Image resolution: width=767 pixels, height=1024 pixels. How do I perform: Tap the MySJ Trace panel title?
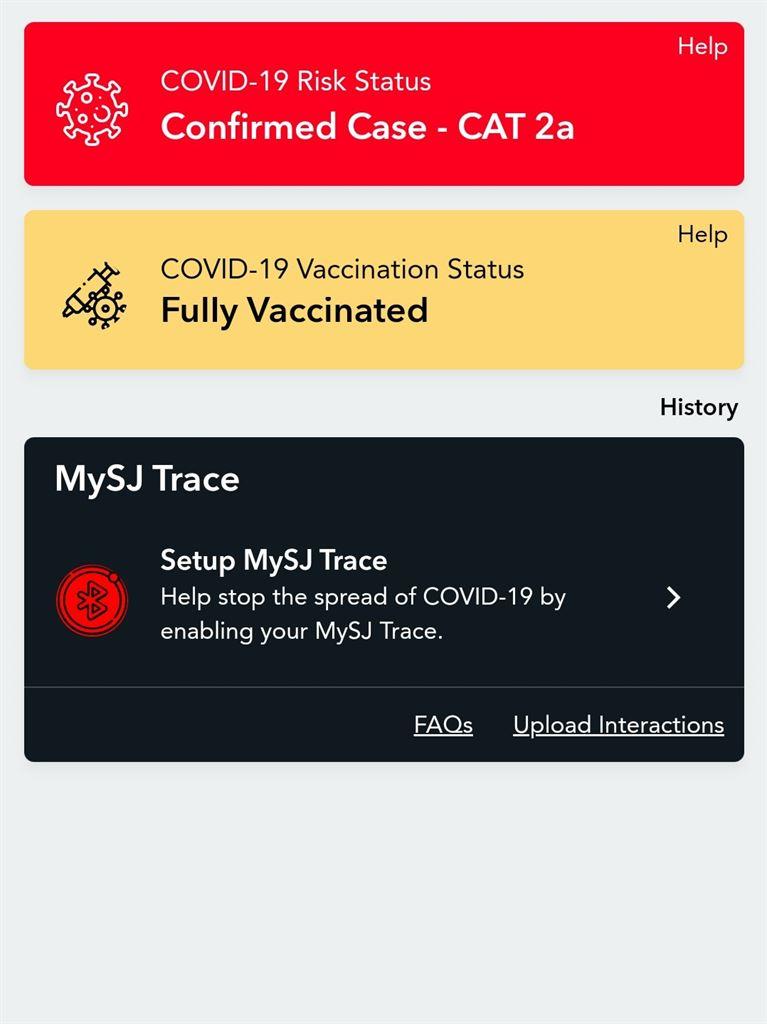tap(147, 479)
